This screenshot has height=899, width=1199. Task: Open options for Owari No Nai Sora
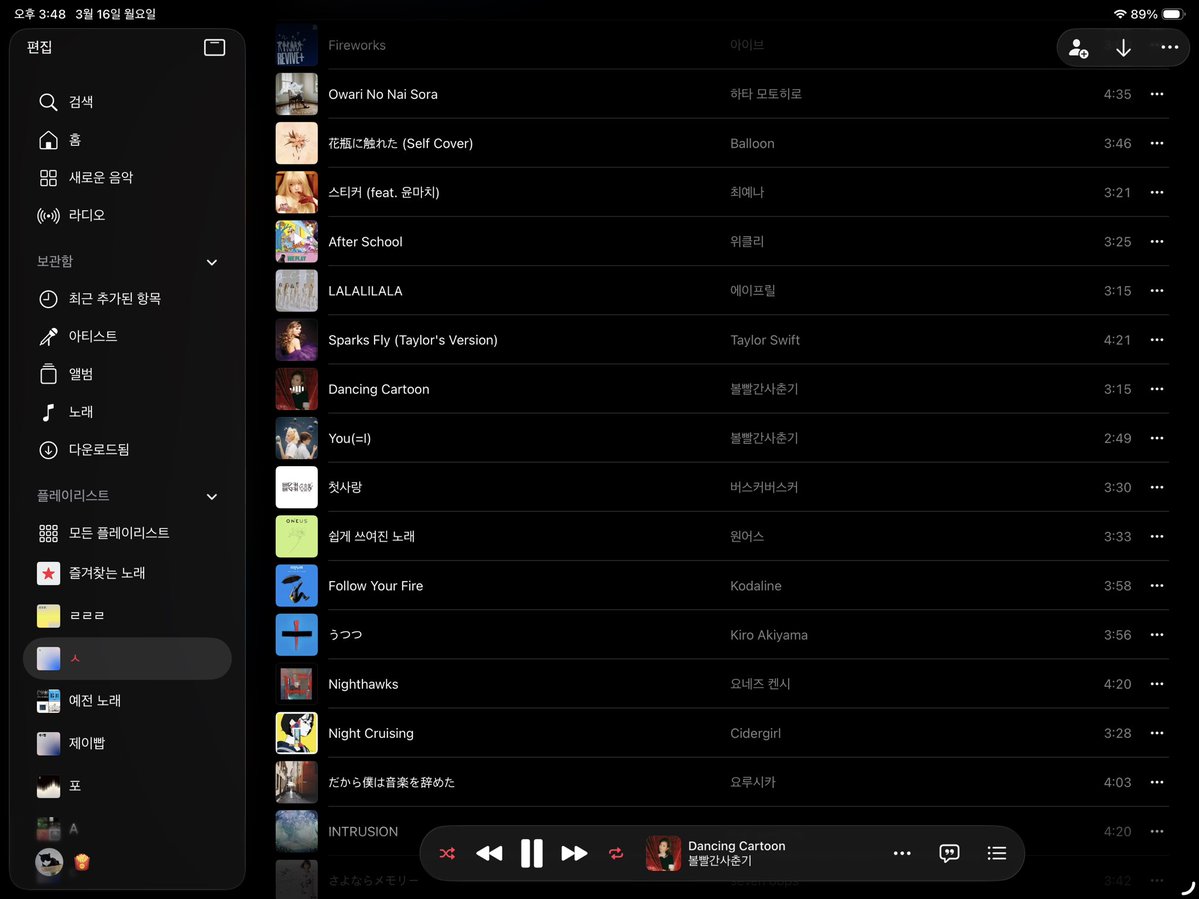point(1156,94)
